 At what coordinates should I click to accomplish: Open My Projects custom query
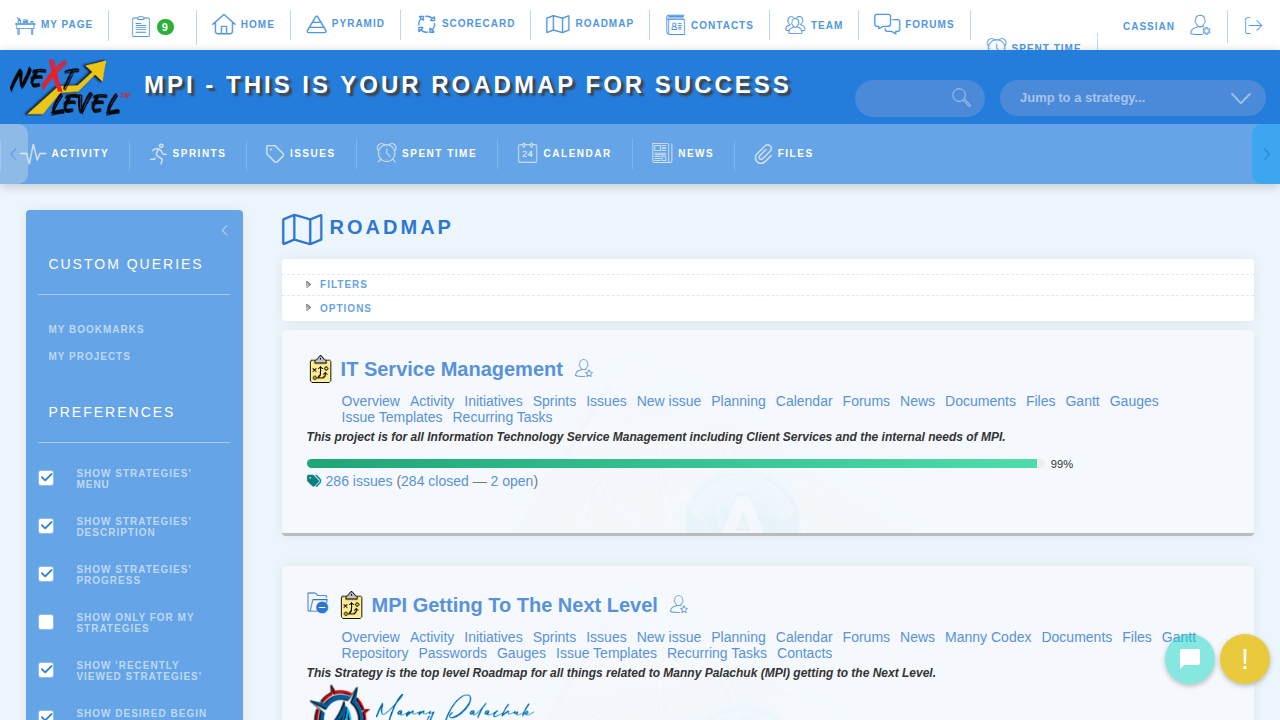[x=90, y=356]
